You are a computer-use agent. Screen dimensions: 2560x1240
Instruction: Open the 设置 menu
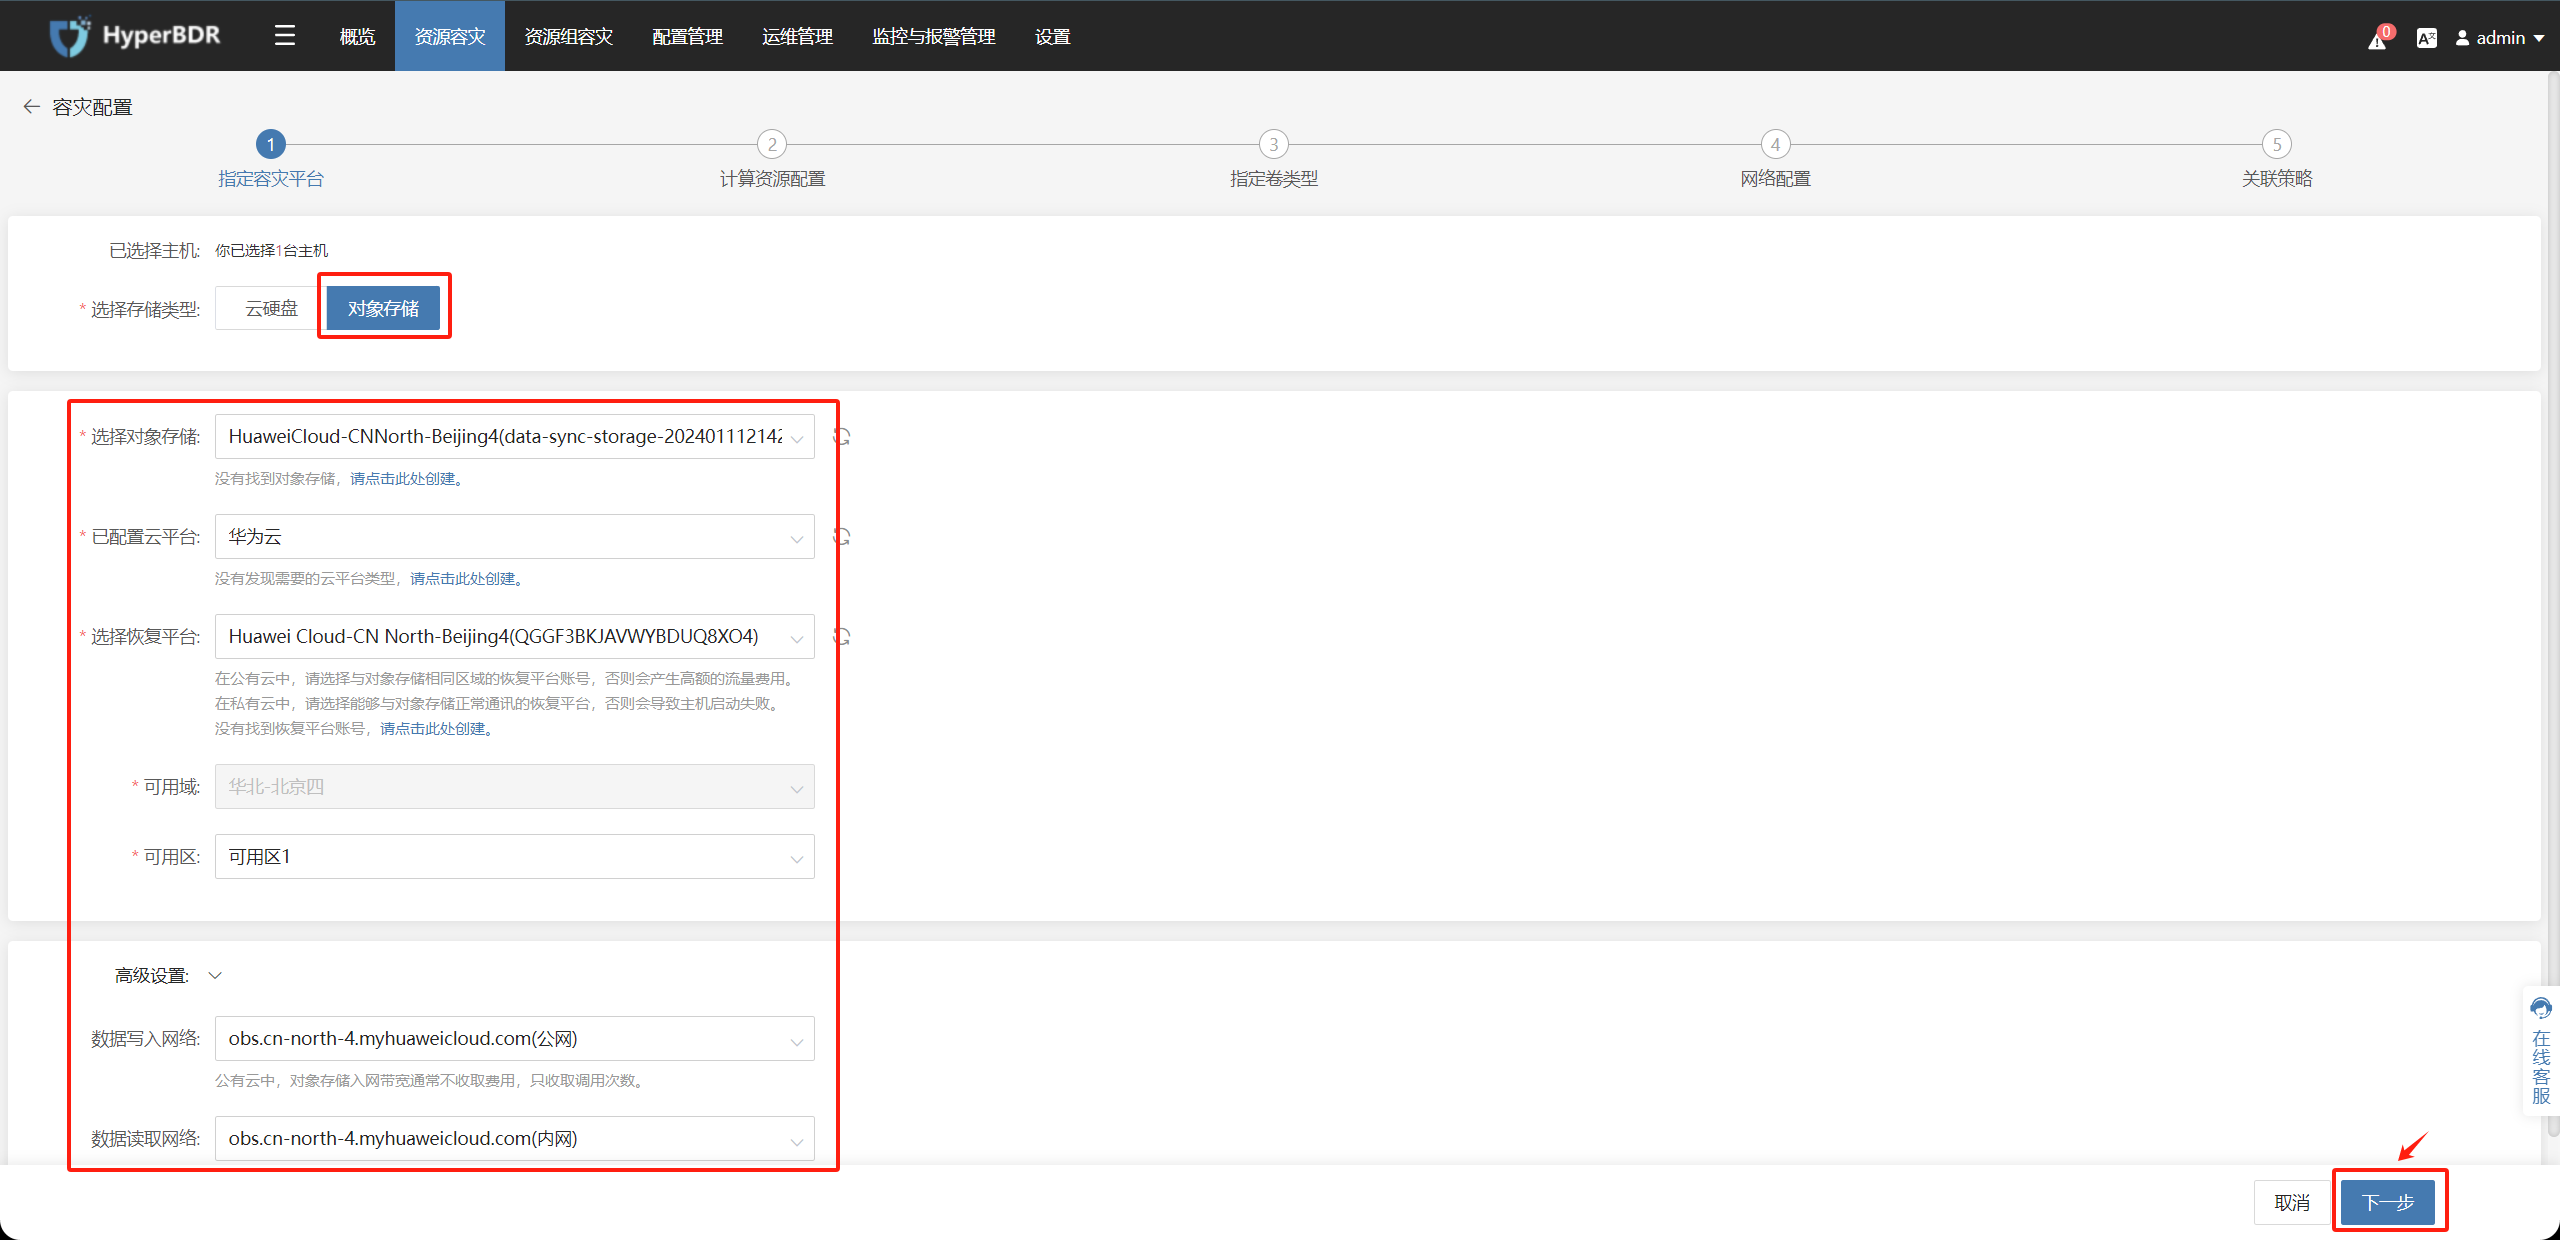tap(1052, 36)
